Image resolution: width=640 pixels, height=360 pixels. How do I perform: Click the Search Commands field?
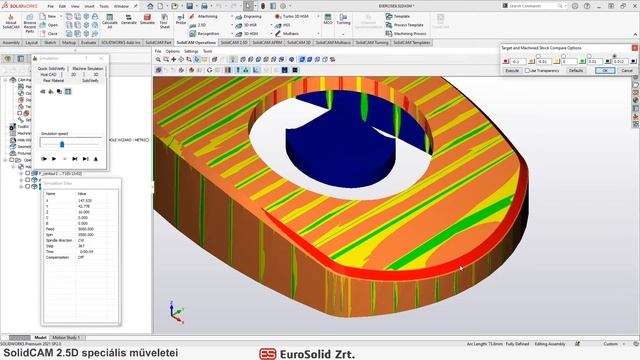536,6
